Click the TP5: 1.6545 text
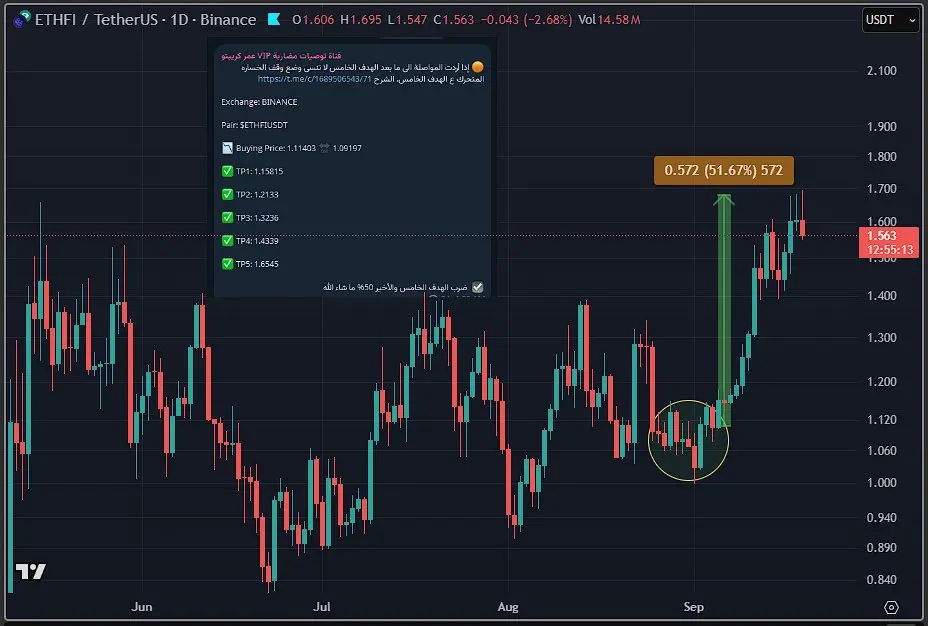928x626 pixels. (257, 263)
